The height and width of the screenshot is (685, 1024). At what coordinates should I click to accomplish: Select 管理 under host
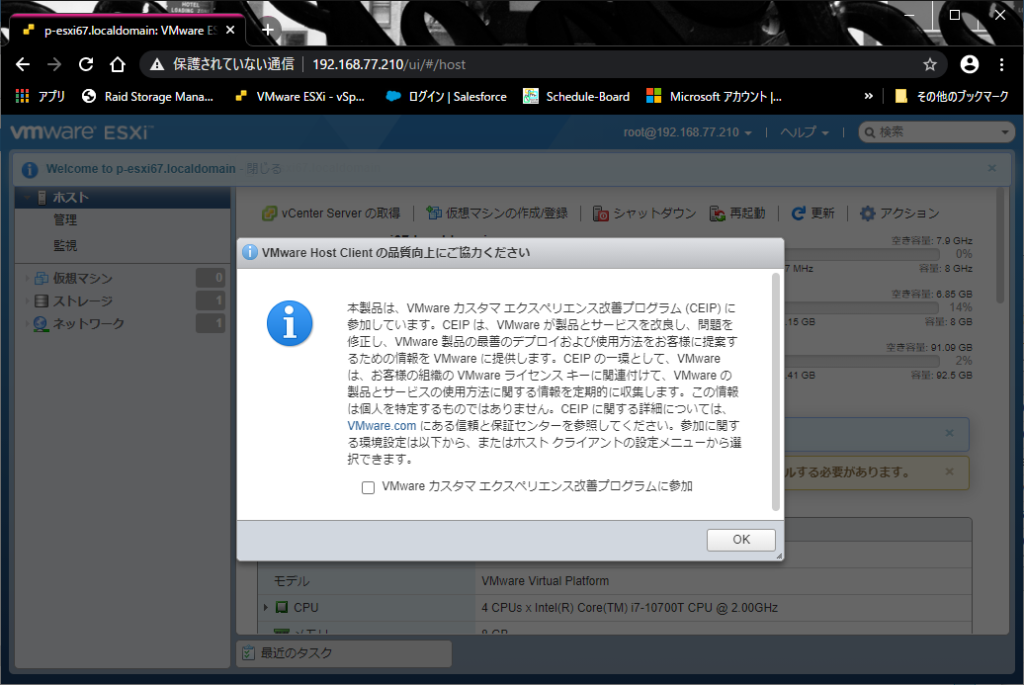click(65, 221)
